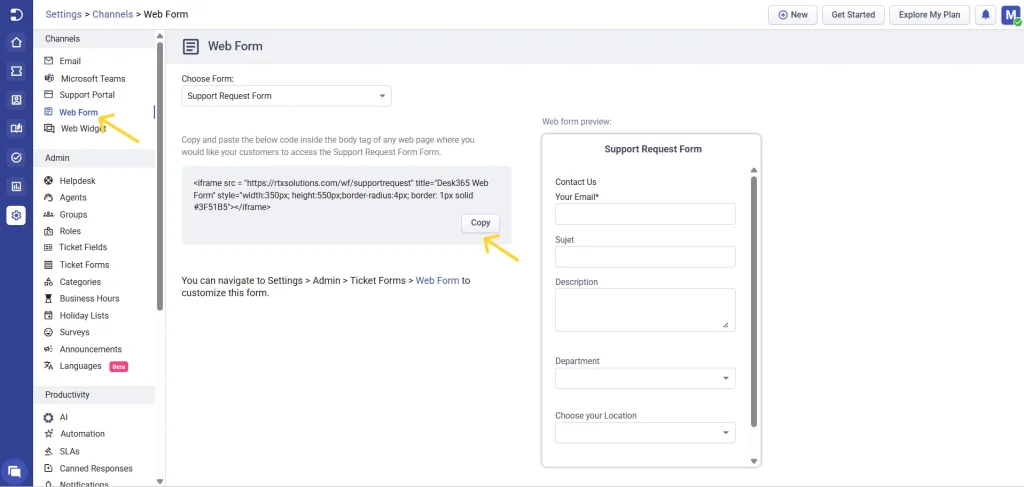Click the notifications bell icon

click(x=985, y=15)
